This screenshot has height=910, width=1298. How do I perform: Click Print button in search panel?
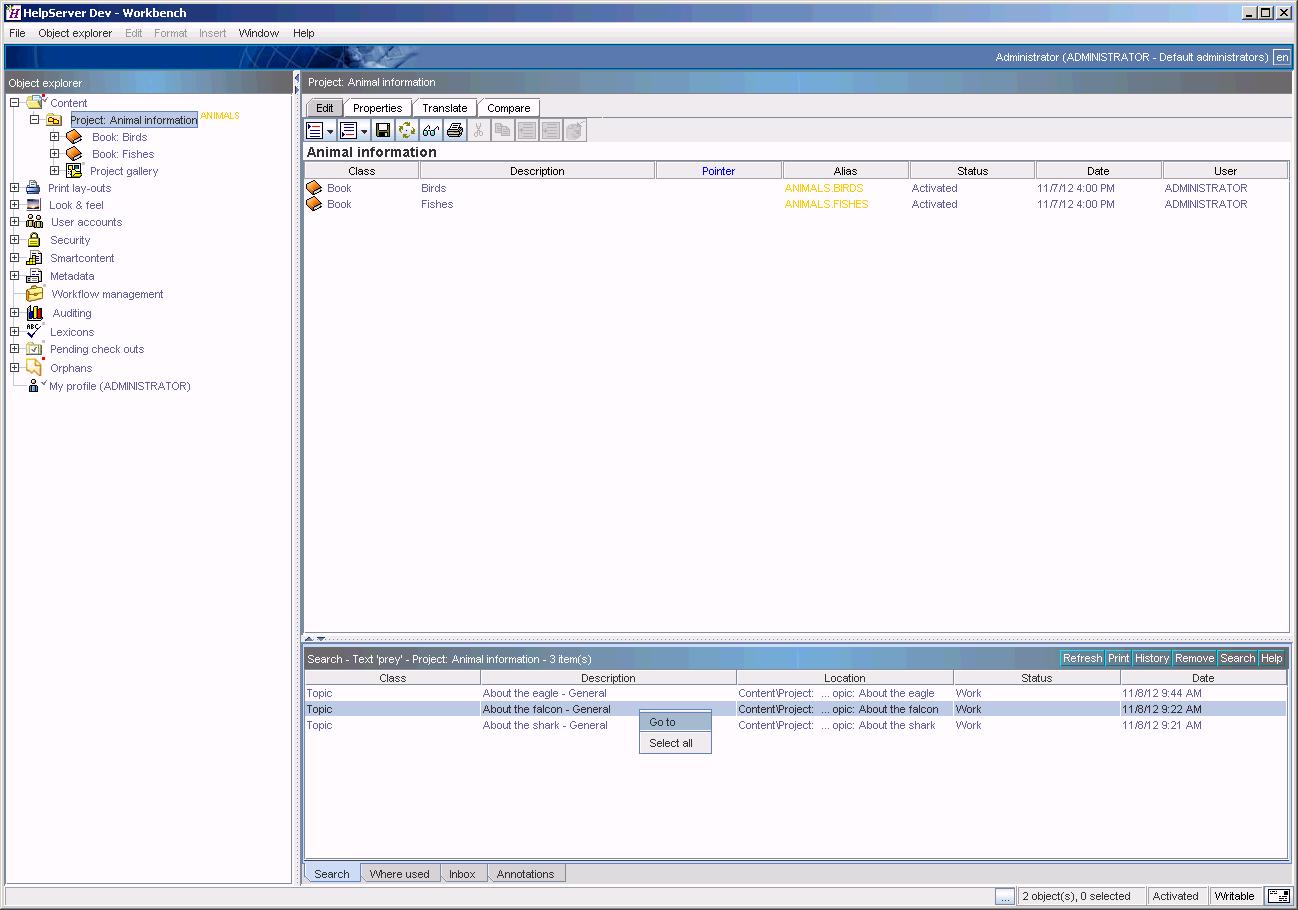pyautogui.click(x=1118, y=658)
